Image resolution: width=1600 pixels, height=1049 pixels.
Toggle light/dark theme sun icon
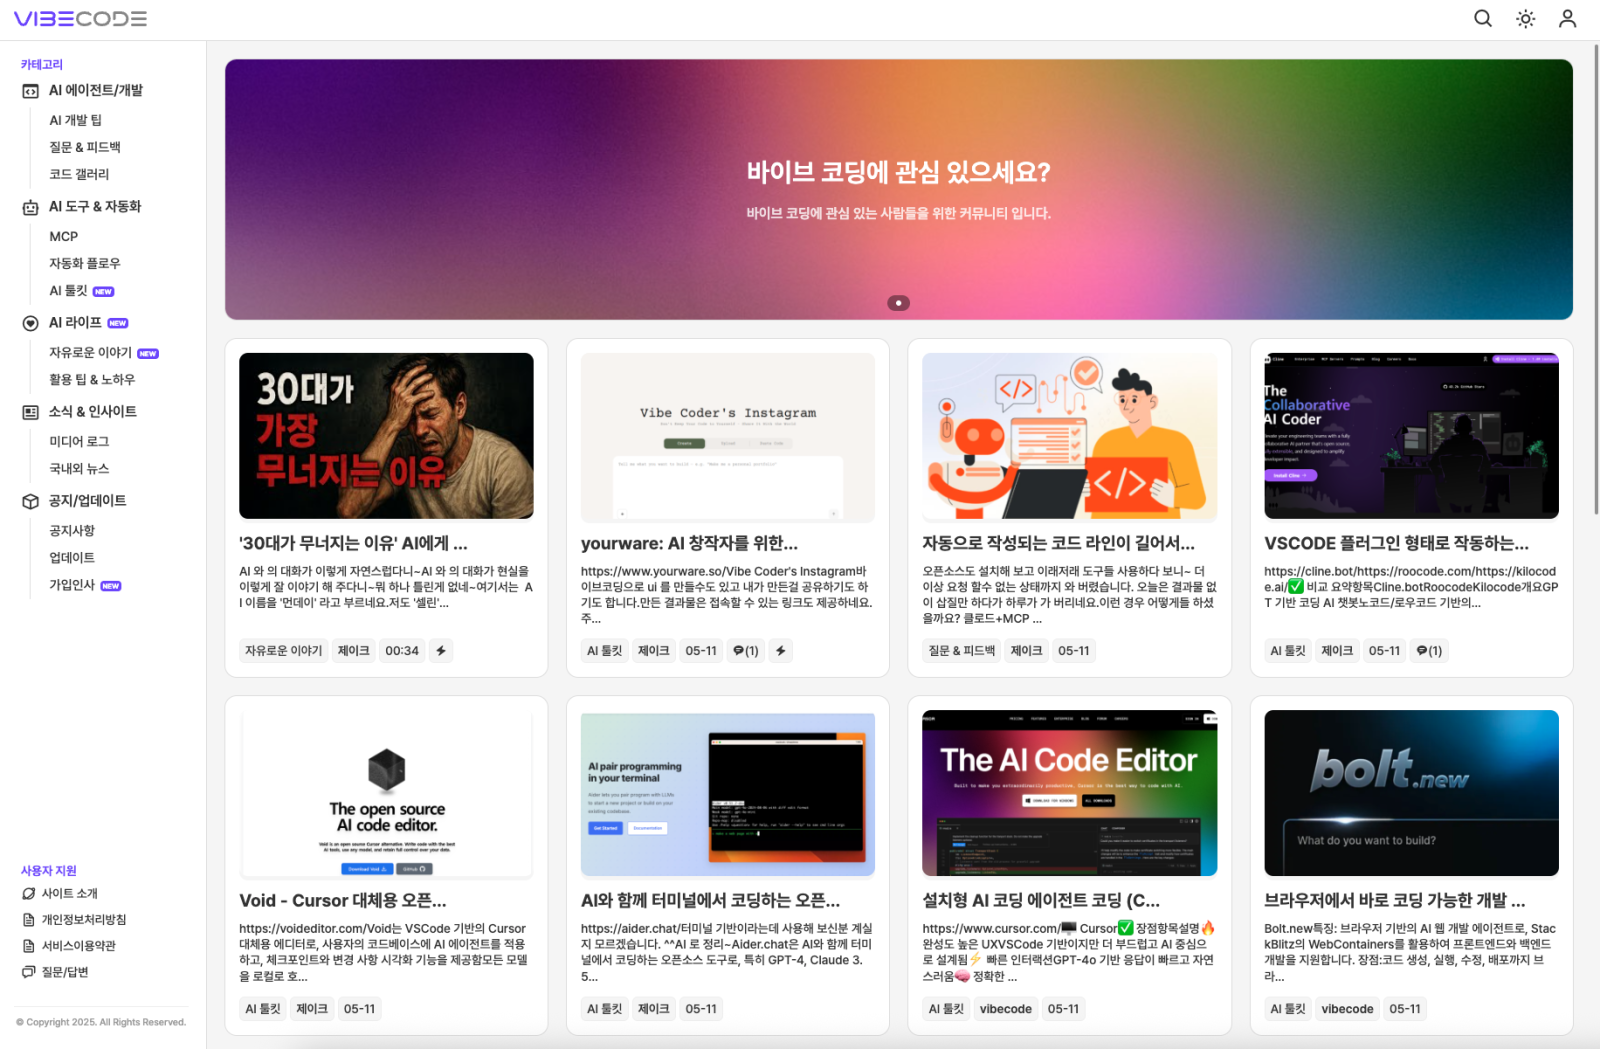[1525, 18]
